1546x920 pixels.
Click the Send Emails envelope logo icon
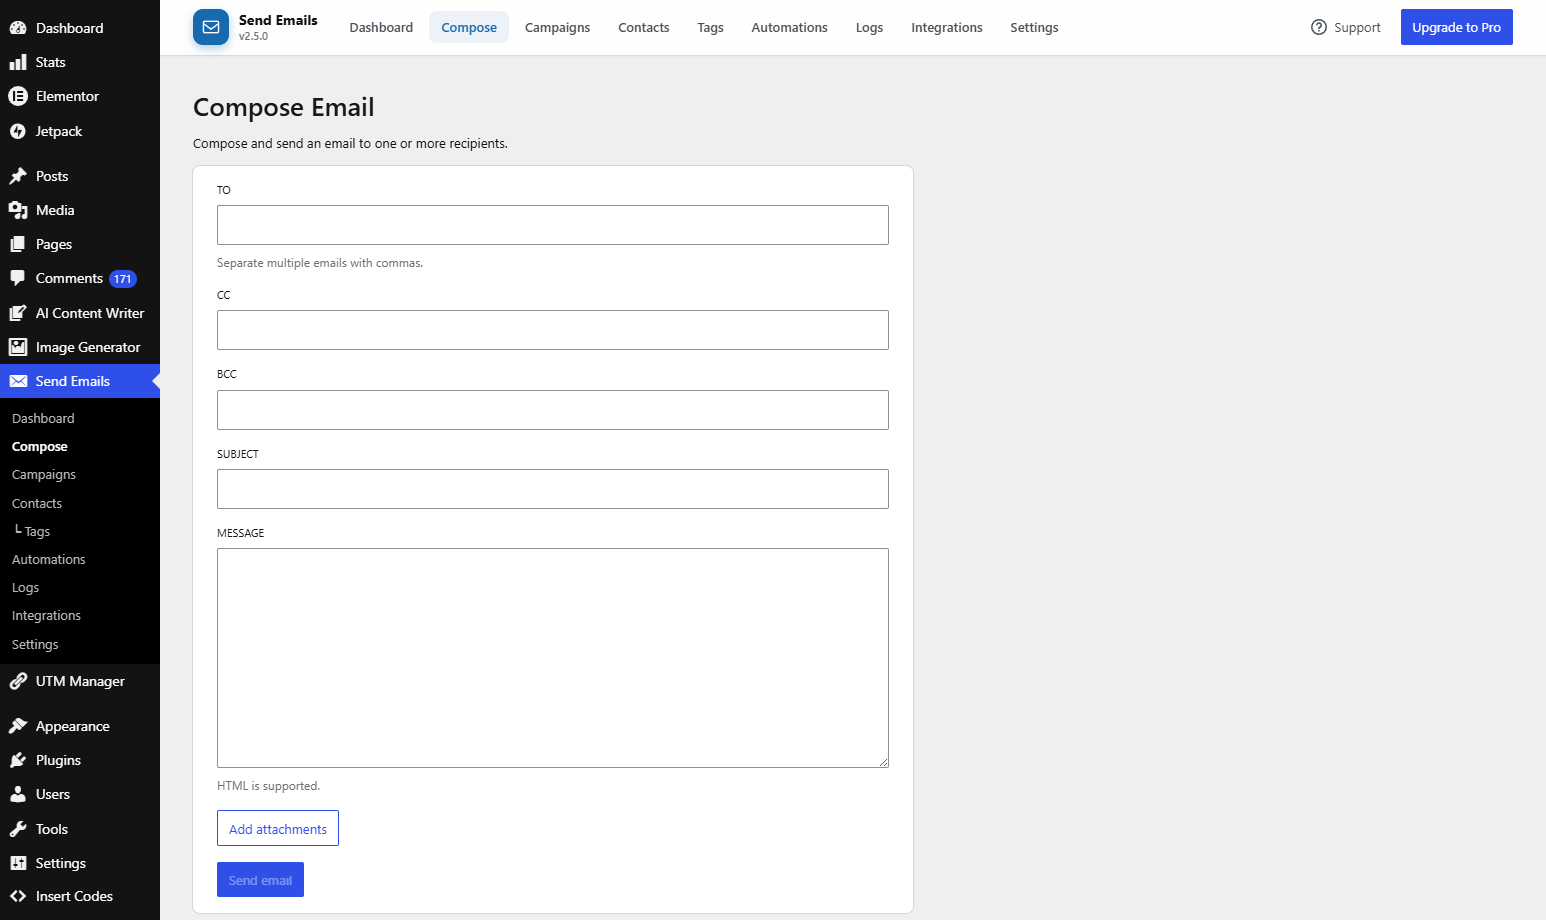click(x=211, y=27)
